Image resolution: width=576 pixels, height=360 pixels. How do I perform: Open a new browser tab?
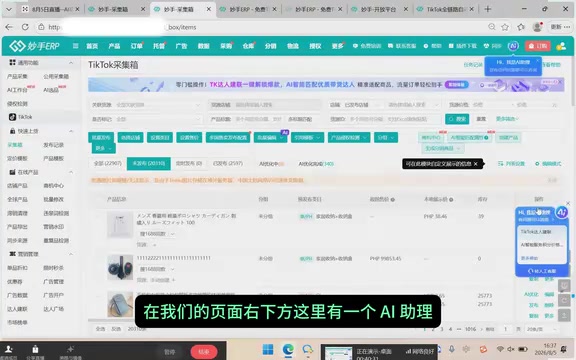[x=487, y=9]
